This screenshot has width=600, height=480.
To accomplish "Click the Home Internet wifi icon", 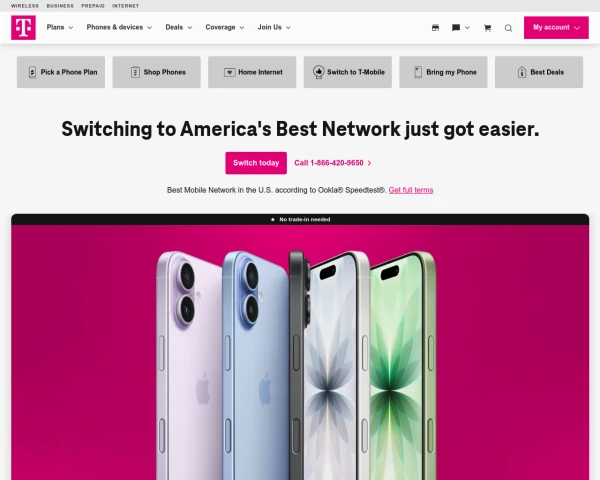I will pos(230,72).
